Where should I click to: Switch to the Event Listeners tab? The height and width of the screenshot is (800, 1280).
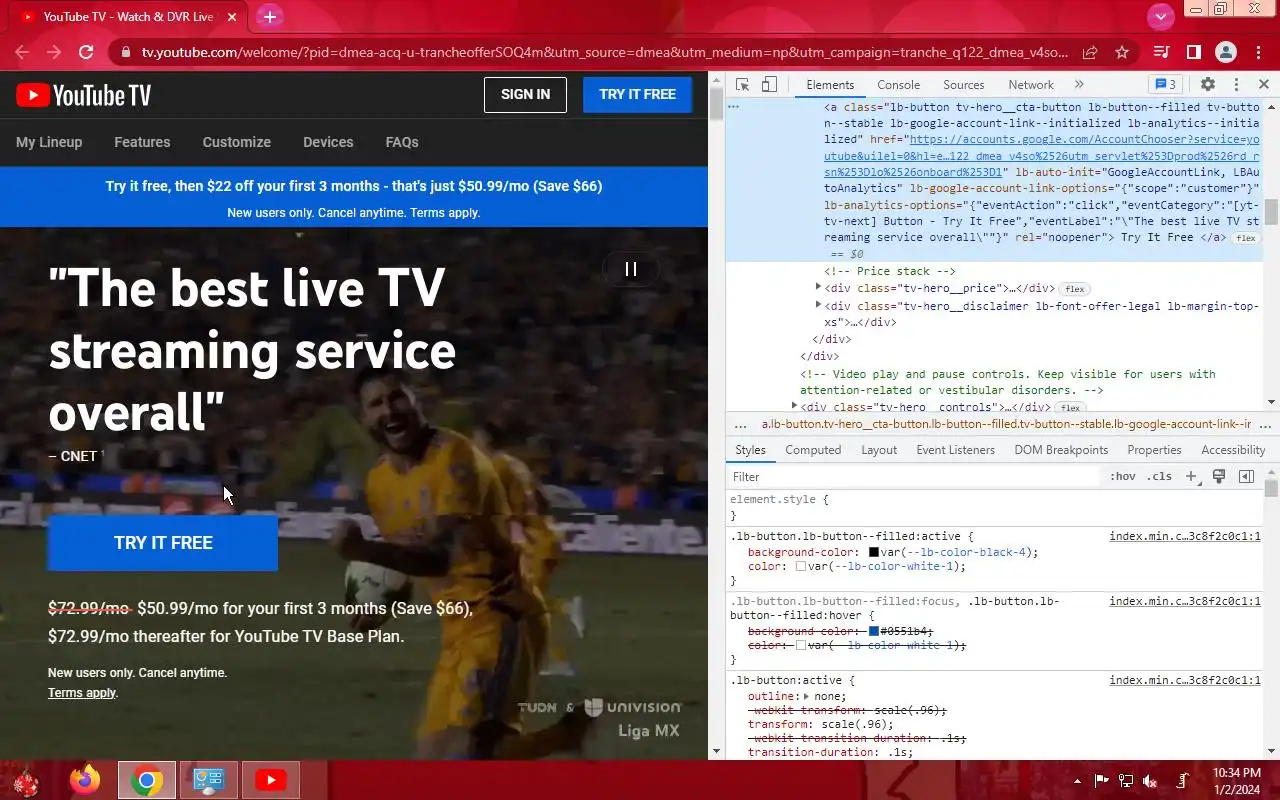pos(955,450)
